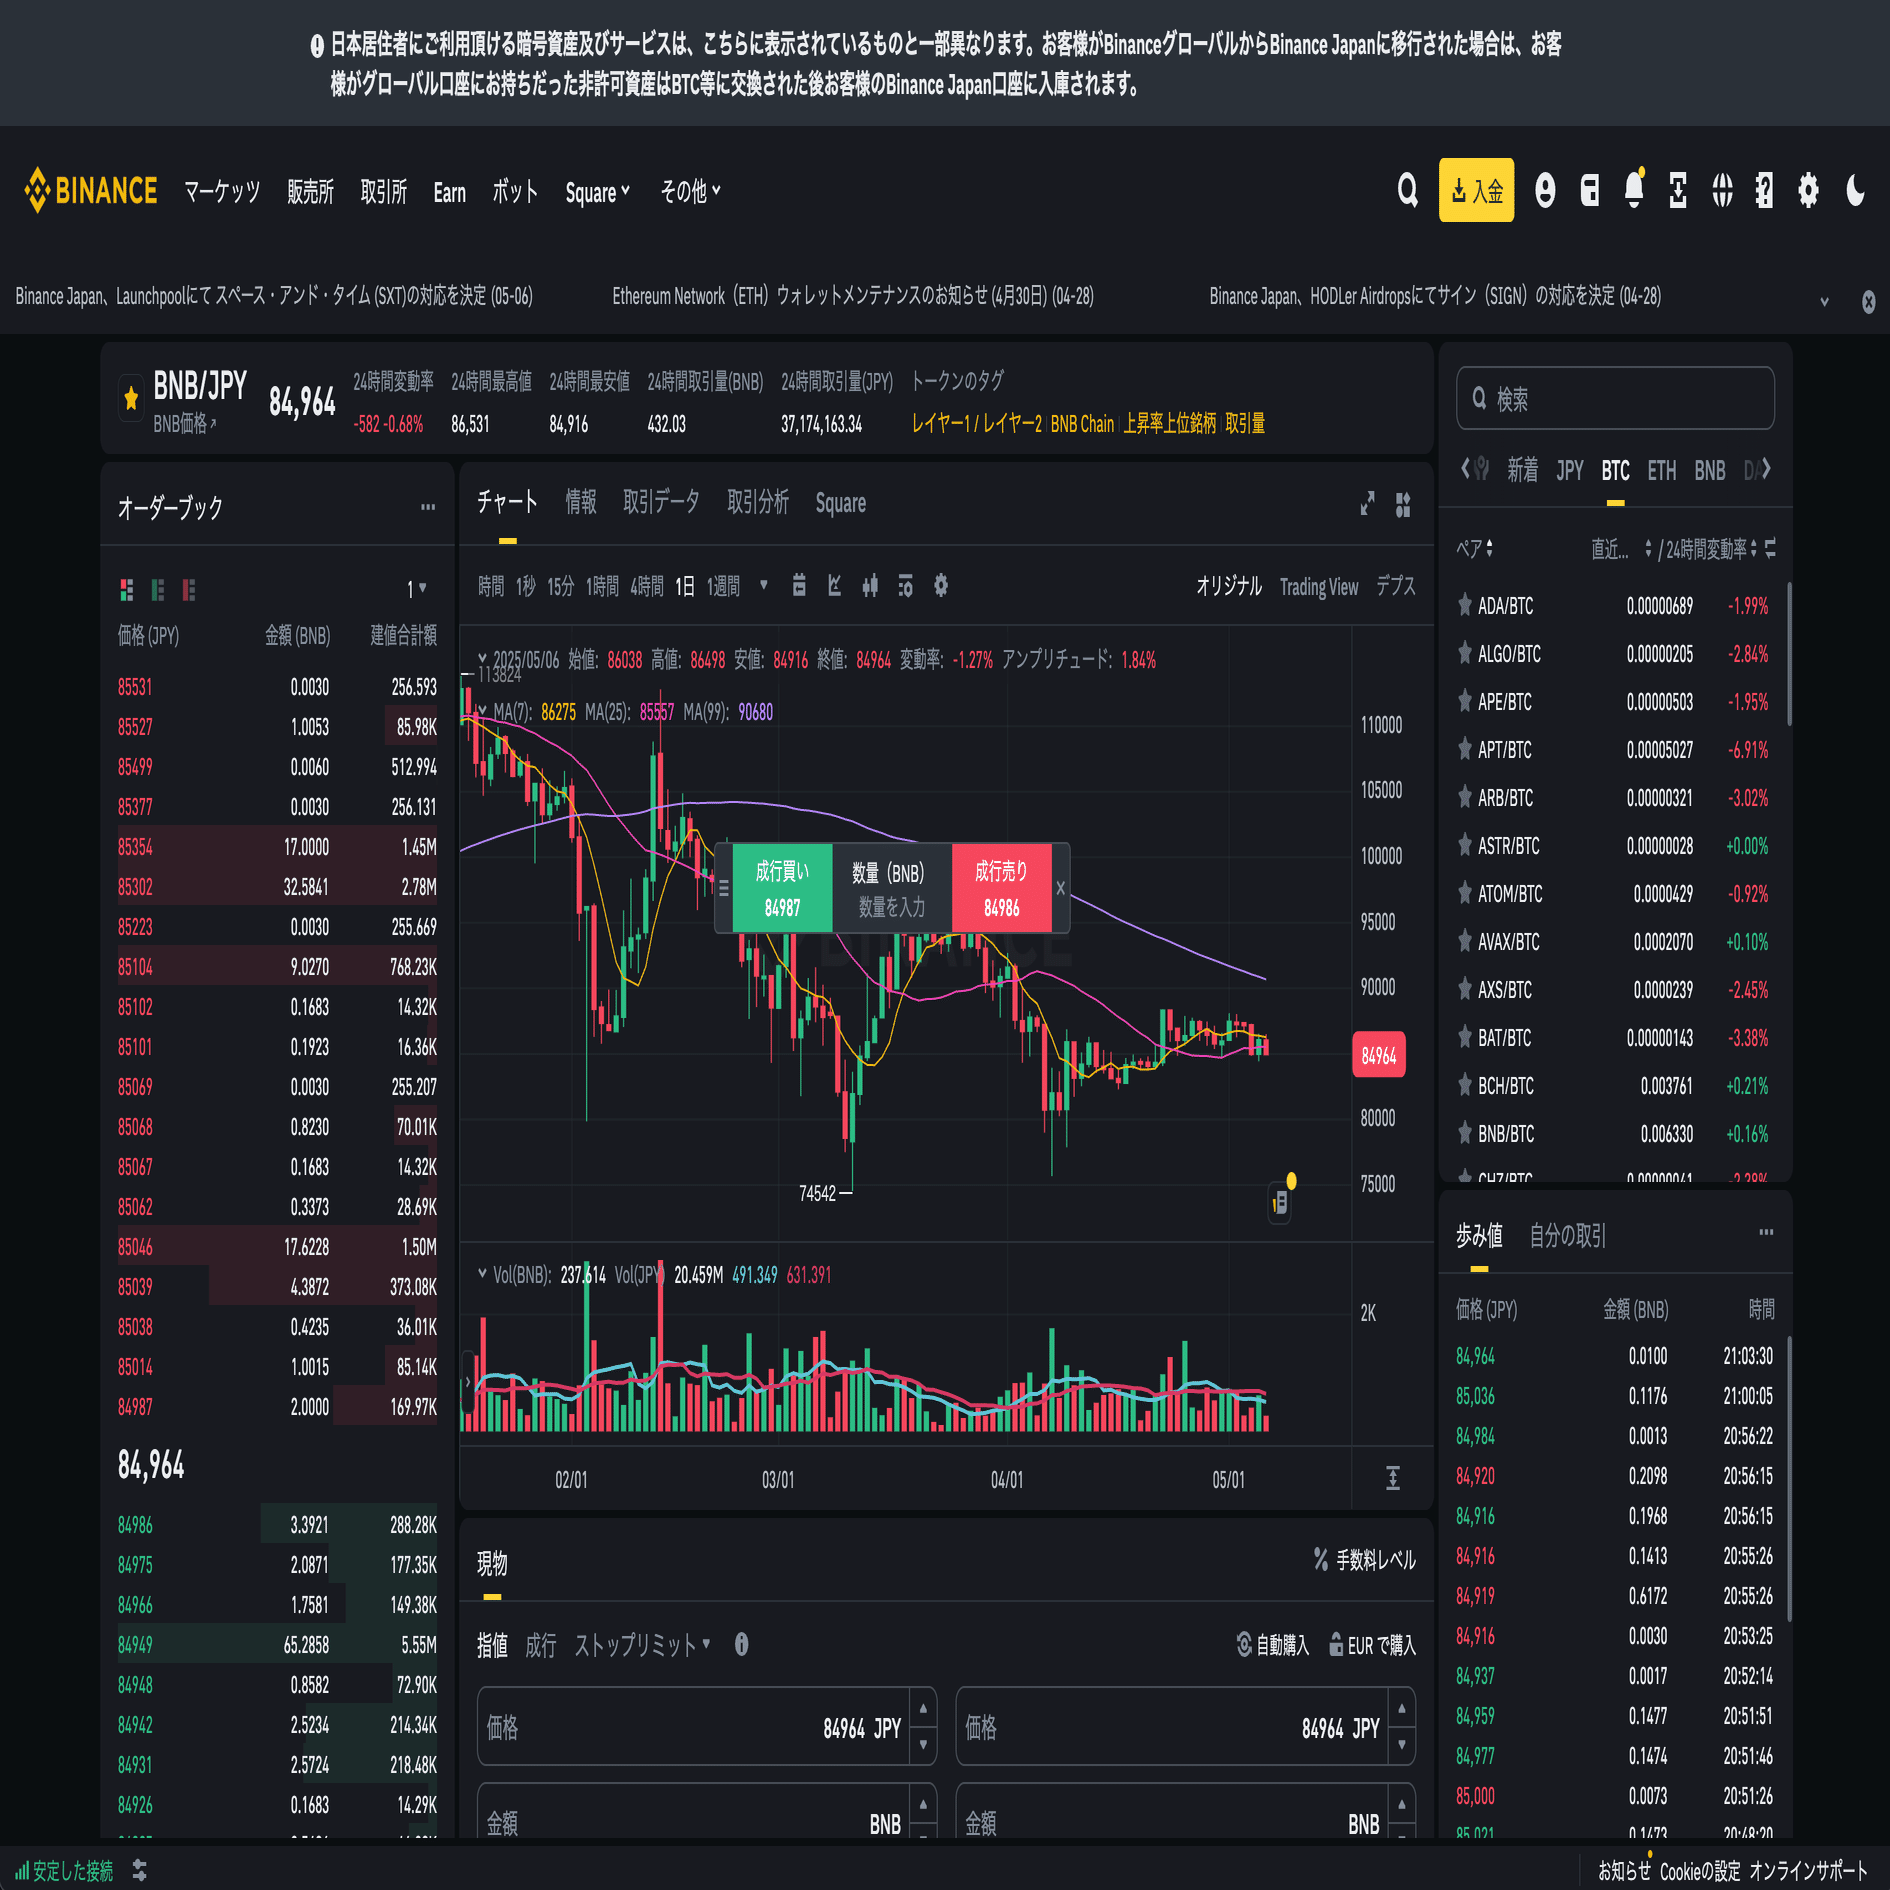
Task: Click the EUR で購入 link
Action: coord(1372,1645)
